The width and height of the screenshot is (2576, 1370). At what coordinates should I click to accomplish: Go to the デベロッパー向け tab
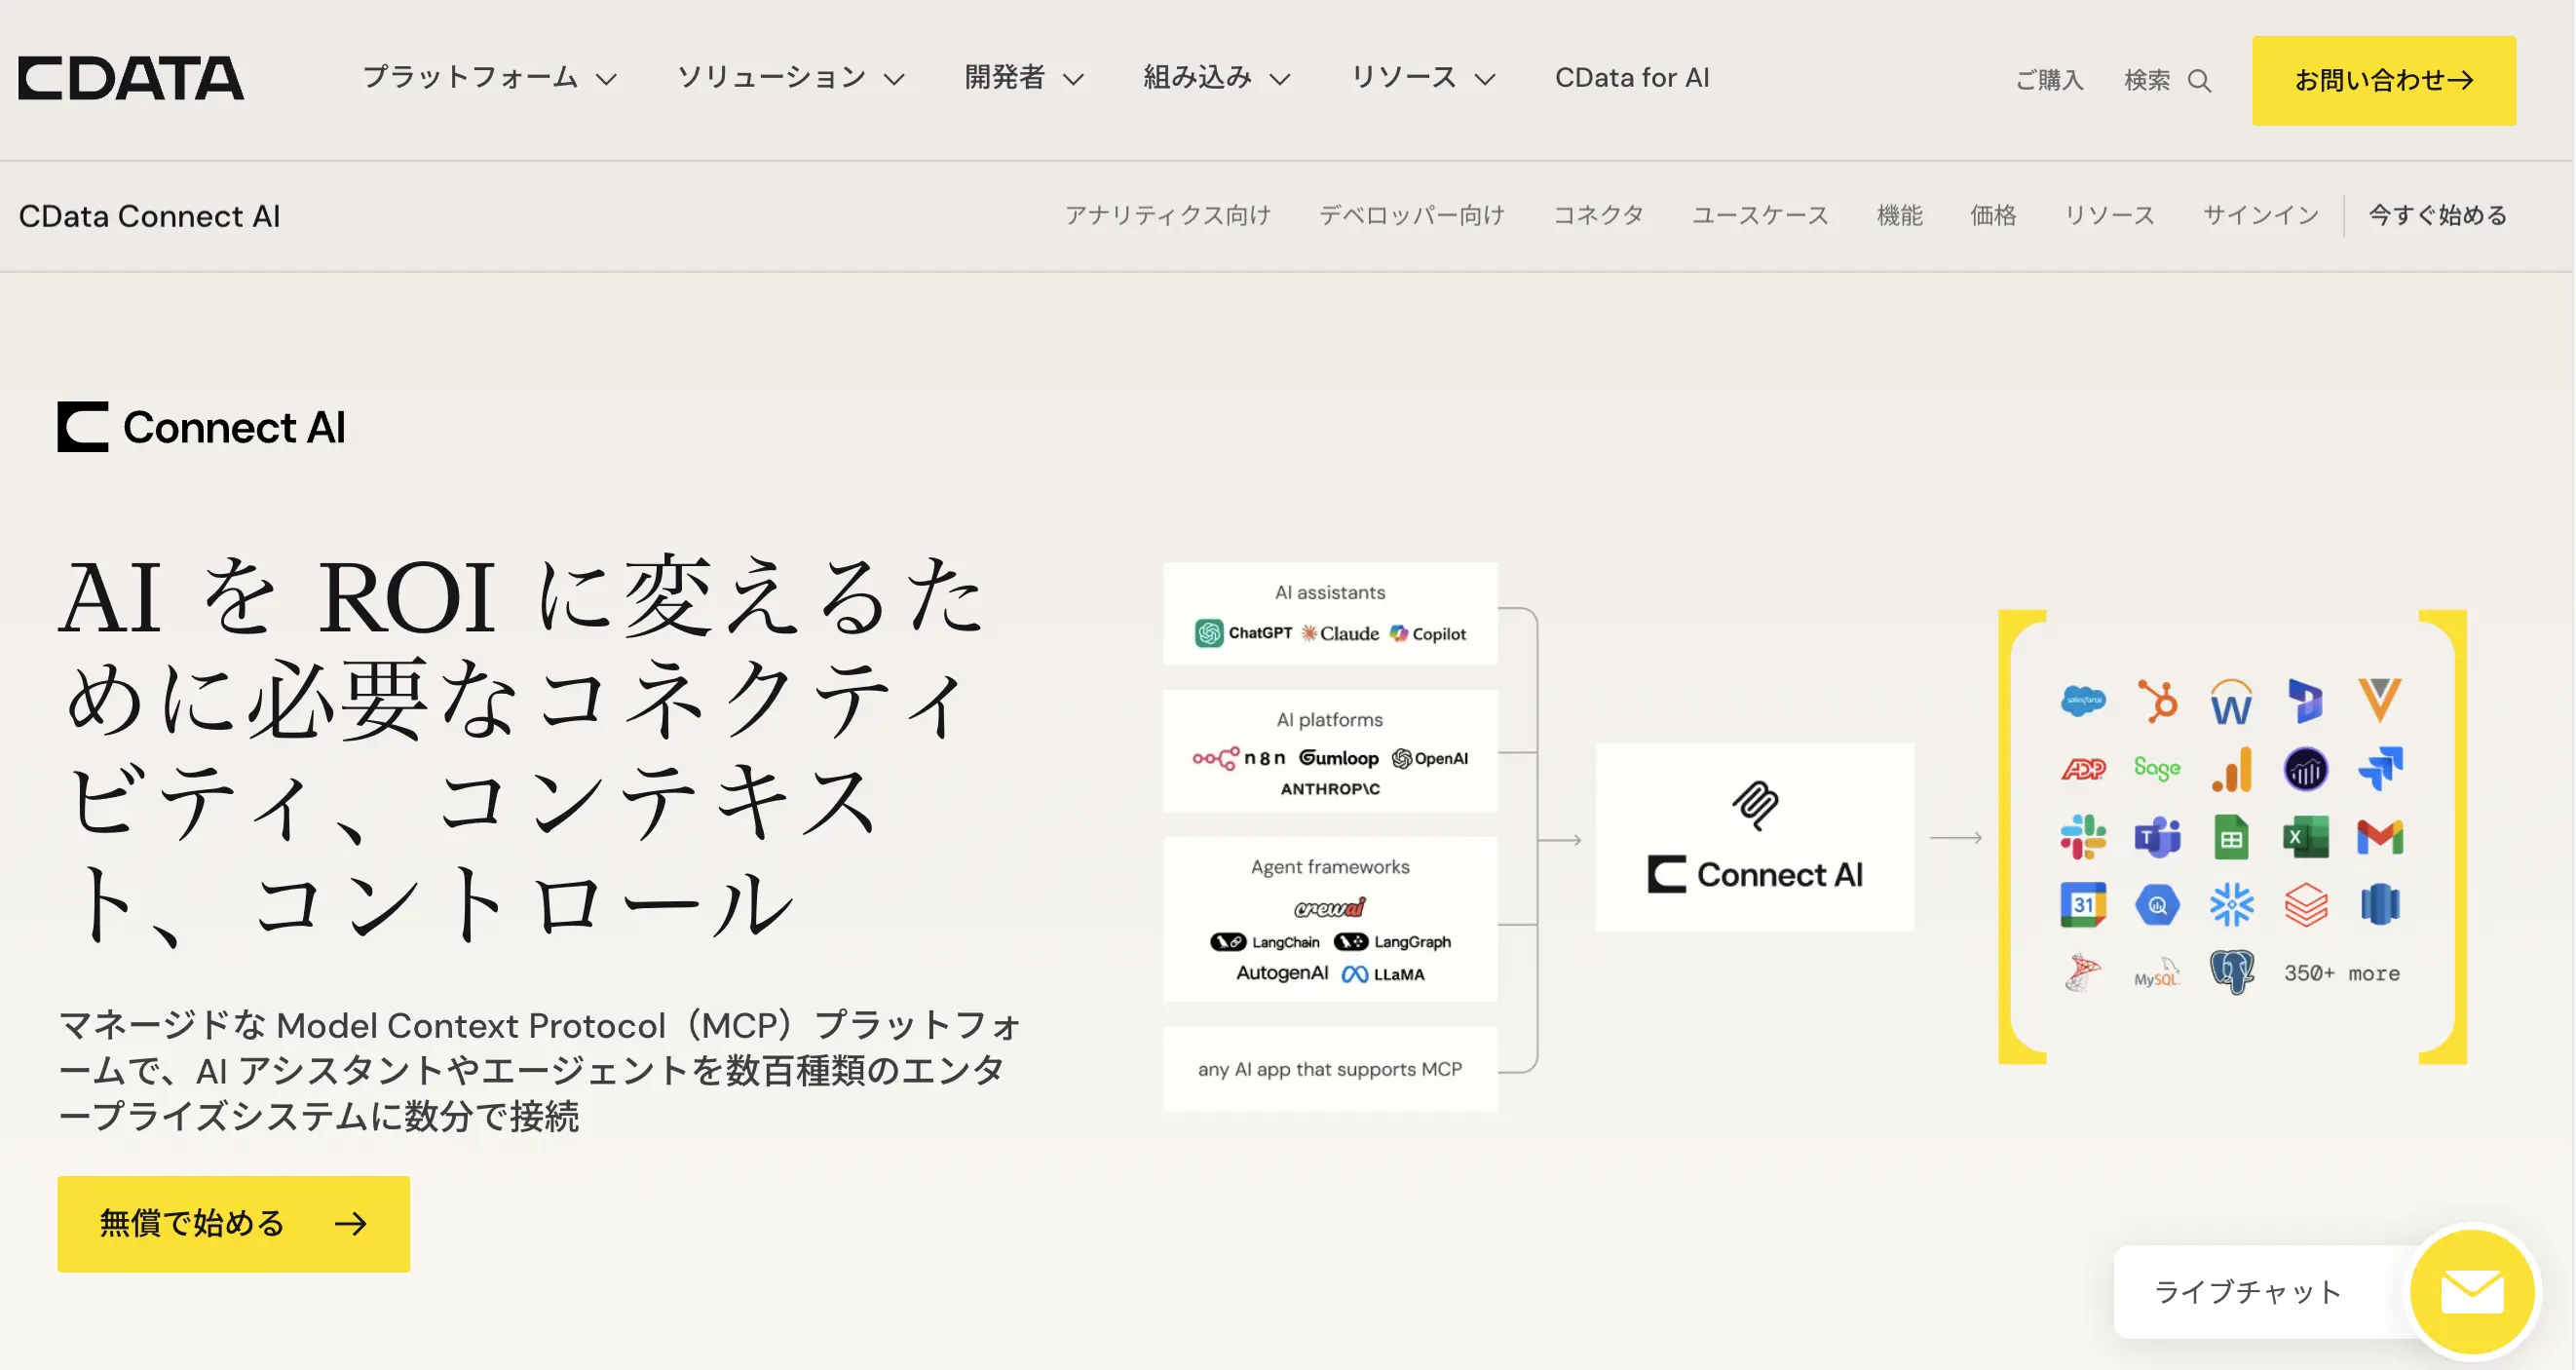[1411, 215]
